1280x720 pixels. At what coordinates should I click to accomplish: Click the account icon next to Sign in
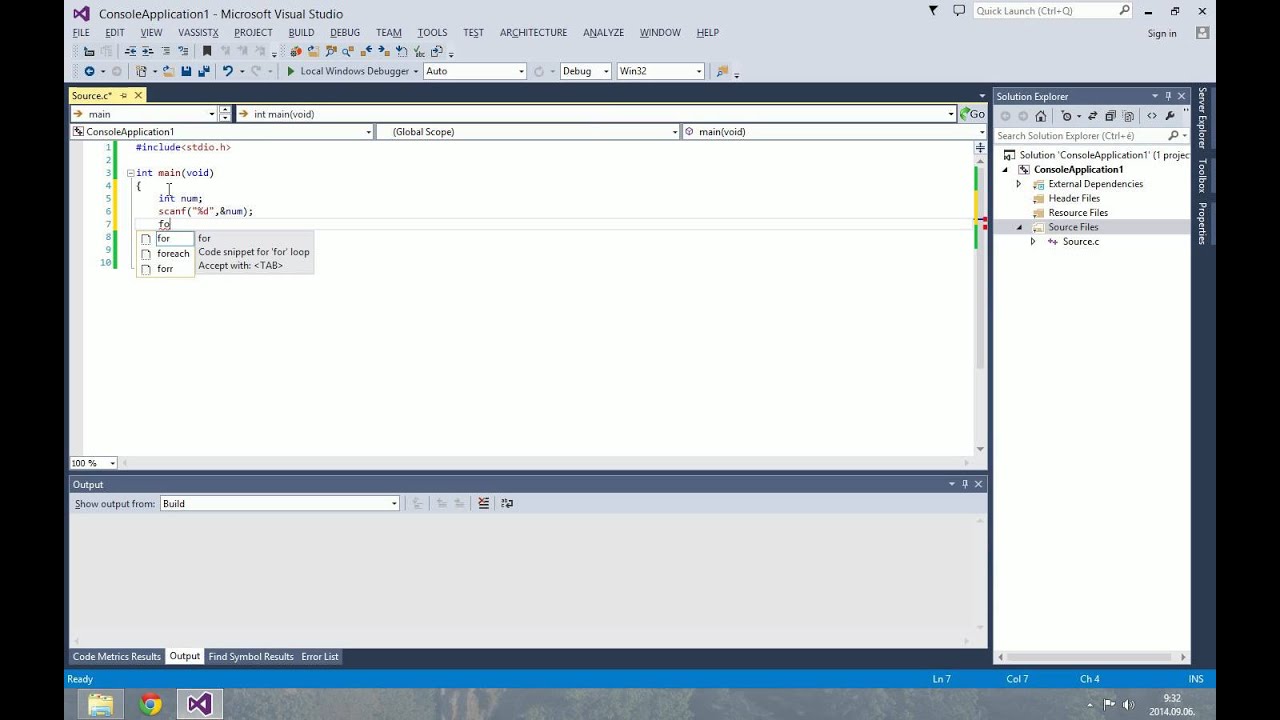click(1202, 33)
